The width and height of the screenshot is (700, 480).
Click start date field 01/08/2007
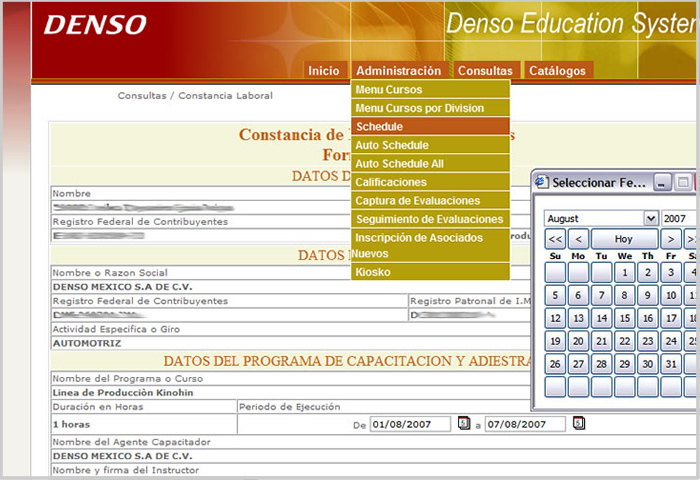(410, 424)
